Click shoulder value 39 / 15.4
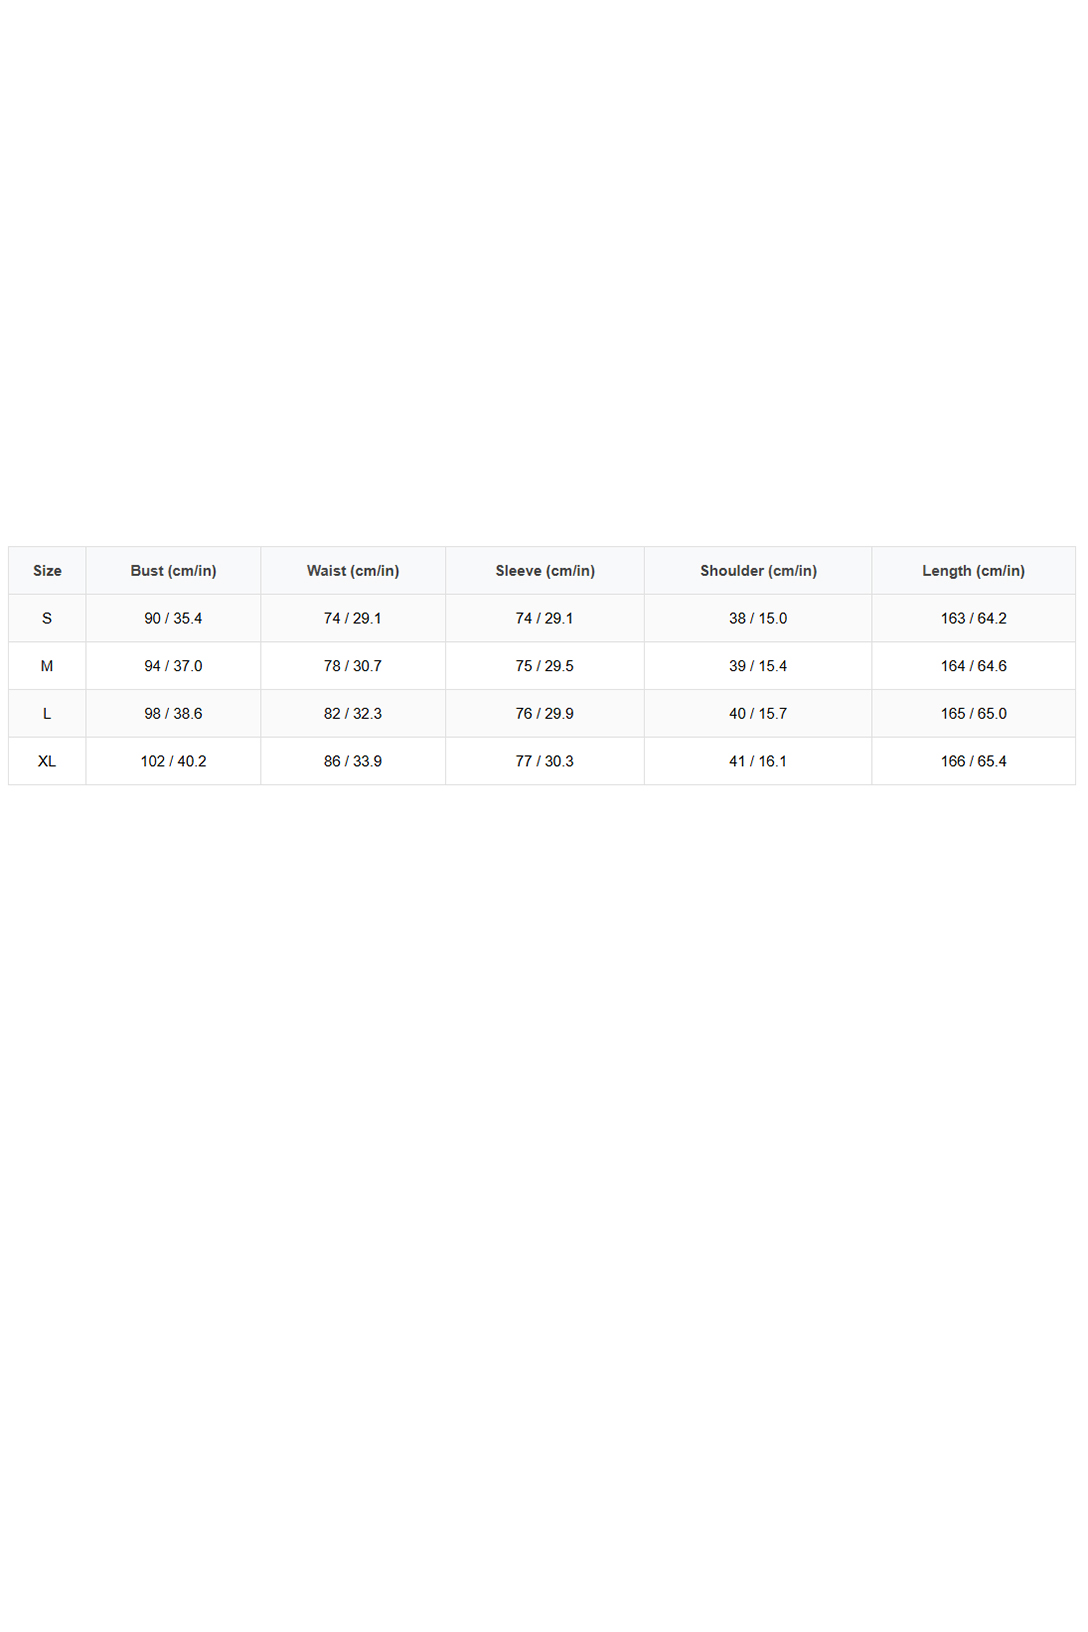The image size is (1088, 1632). coord(758,666)
